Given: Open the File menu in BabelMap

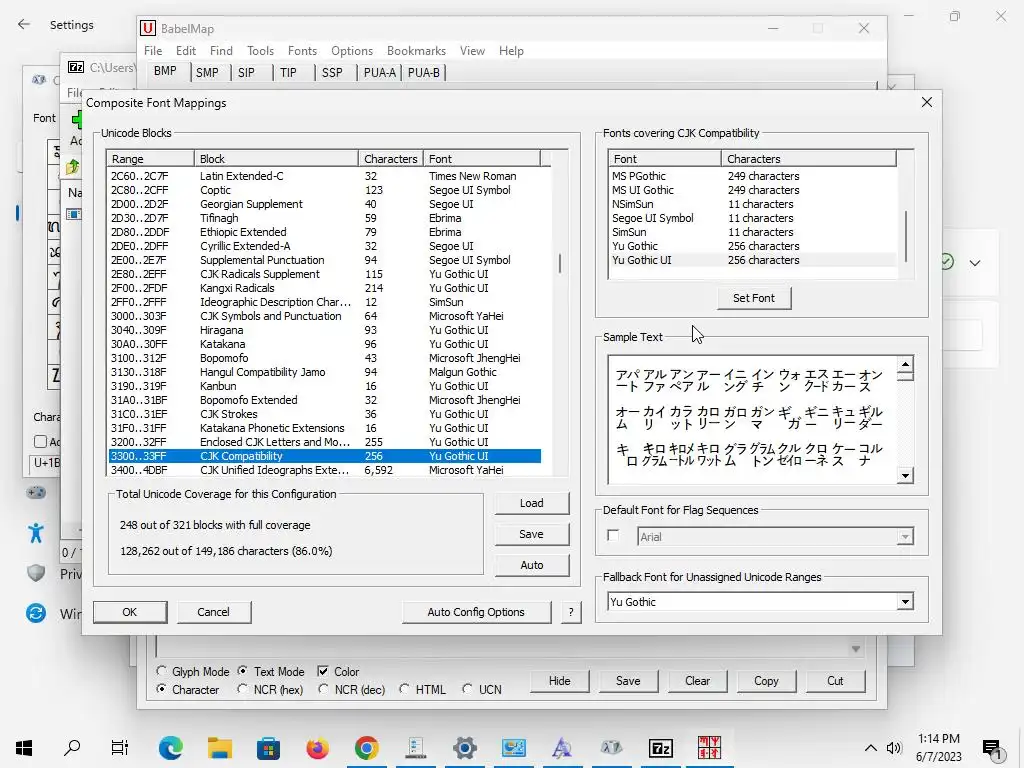Looking at the screenshot, I should [x=153, y=50].
